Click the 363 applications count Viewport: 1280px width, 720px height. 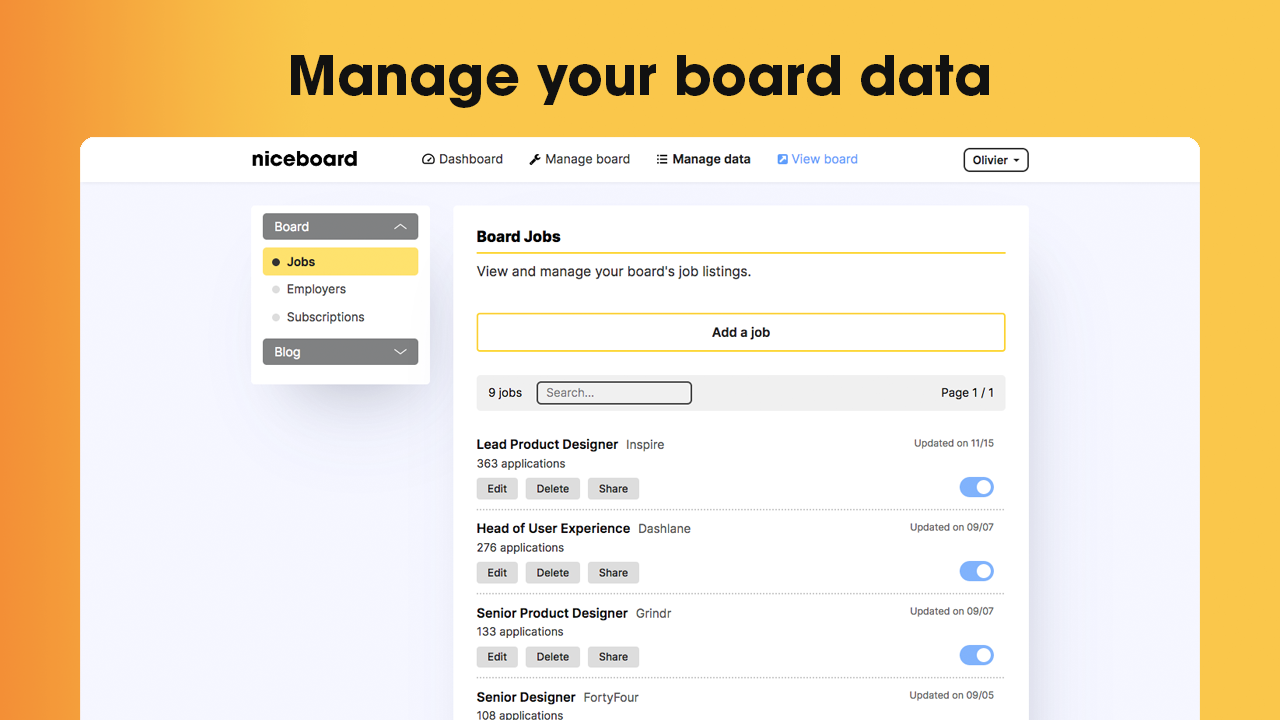[x=521, y=464]
